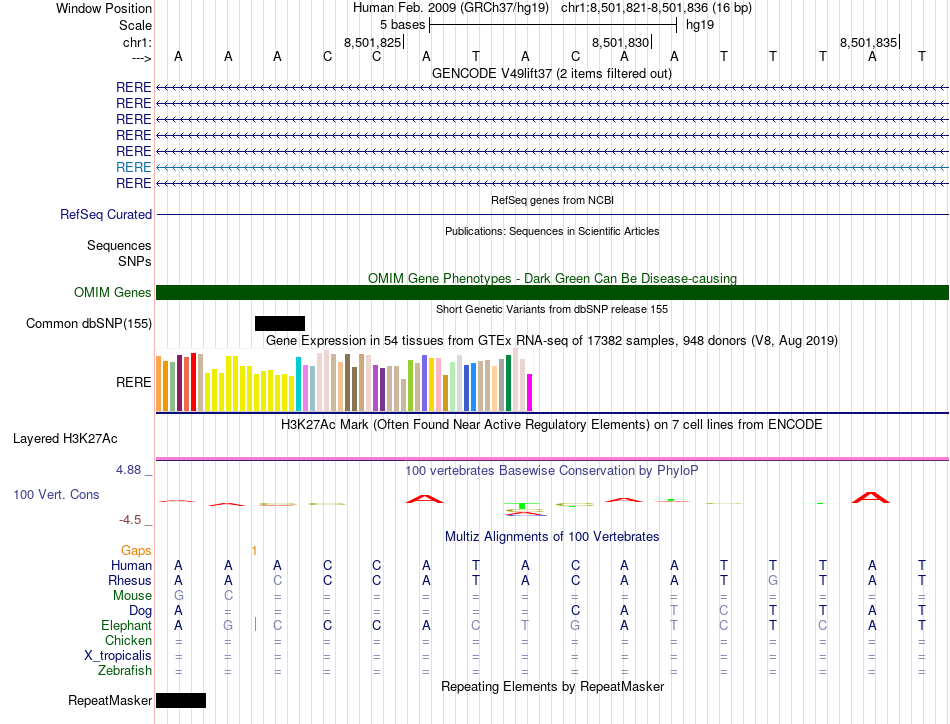The image size is (950, 724).
Task: Click the dark green OMIM gene bar
Action: tap(552, 293)
